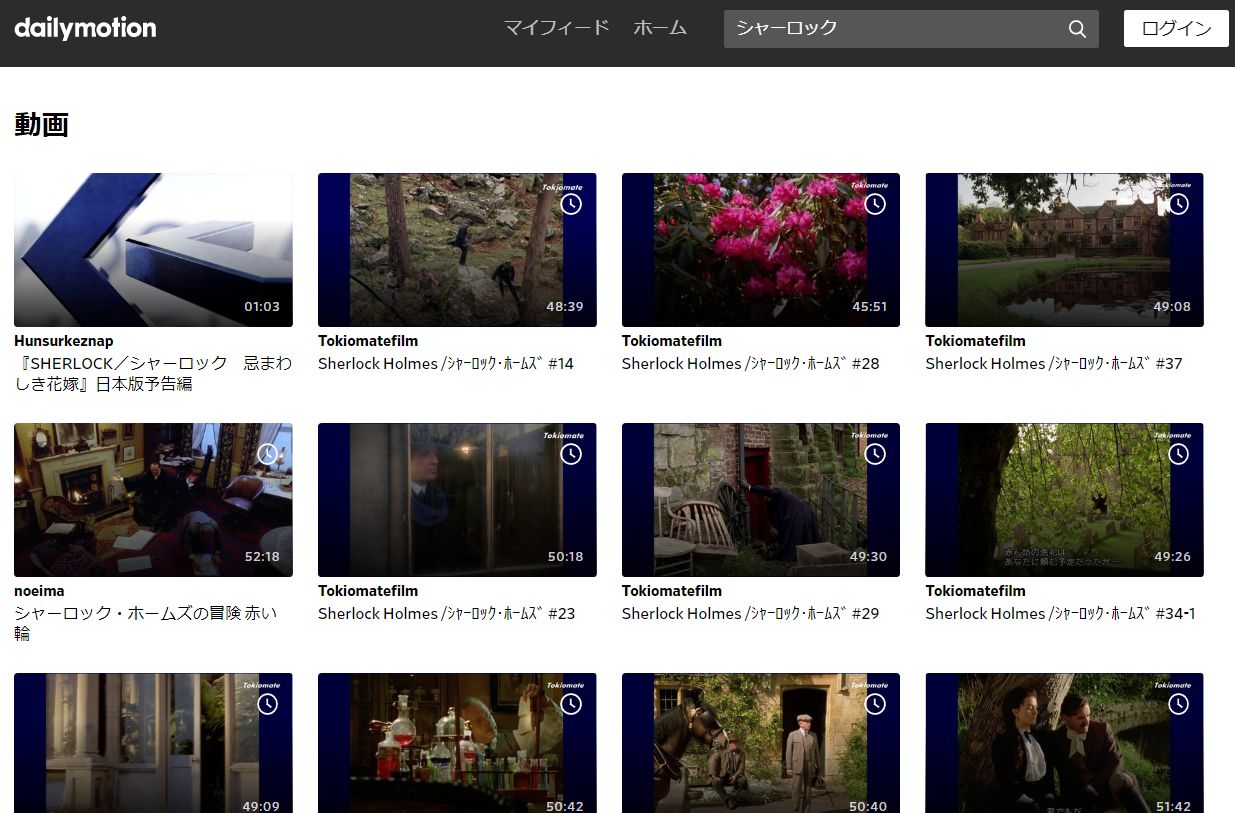Toggle watch later on Sherlock Holmes #37
Image resolution: width=1235 pixels, height=813 pixels.
point(1179,204)
